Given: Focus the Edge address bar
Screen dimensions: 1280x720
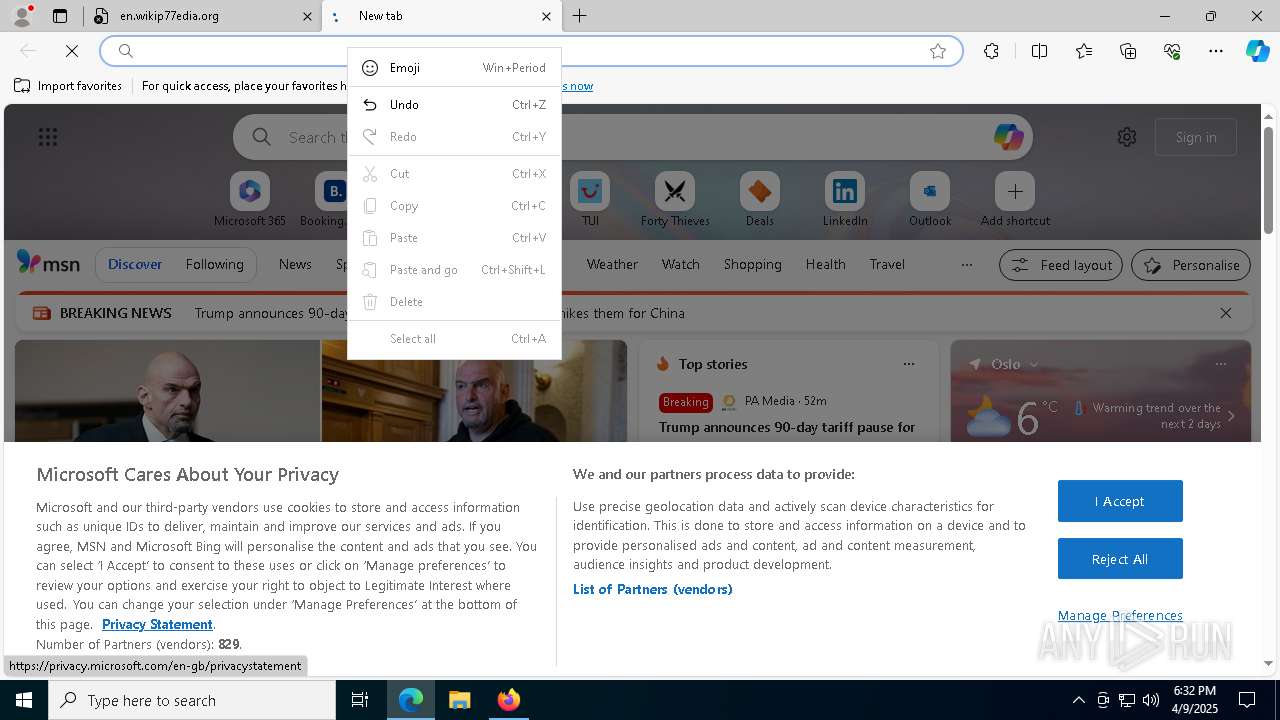Looking at the screenshot, I should tap(530, 51).
